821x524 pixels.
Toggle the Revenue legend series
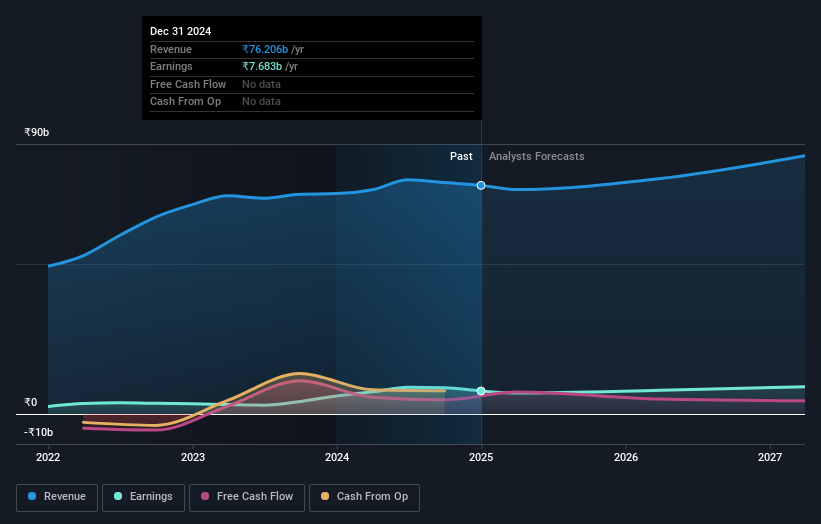(x=57, y=497)
